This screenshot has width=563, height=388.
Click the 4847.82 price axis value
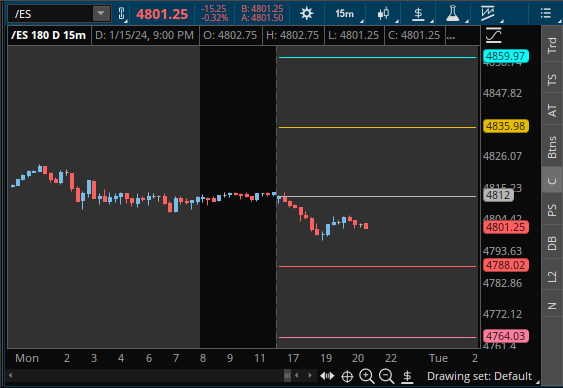[x=502, y=93]
